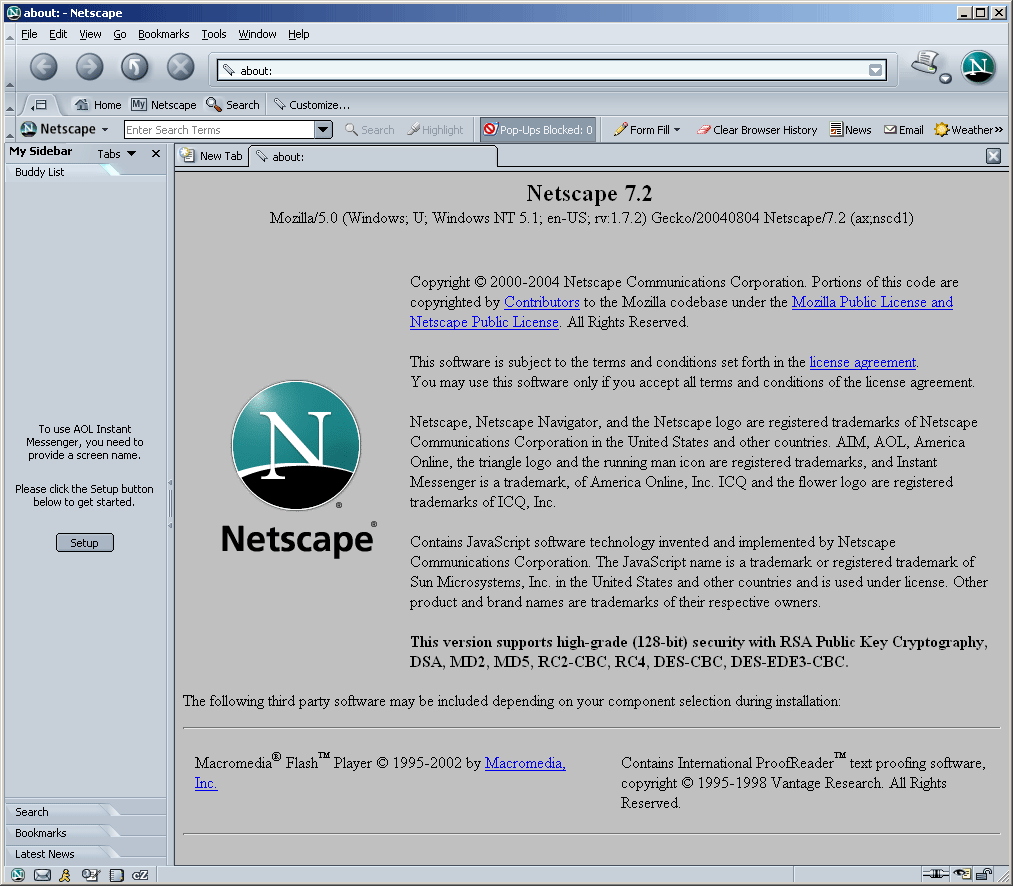Open the News toolbar button
The height and width of the screenshot is (886, 1013).
[850, 130]
